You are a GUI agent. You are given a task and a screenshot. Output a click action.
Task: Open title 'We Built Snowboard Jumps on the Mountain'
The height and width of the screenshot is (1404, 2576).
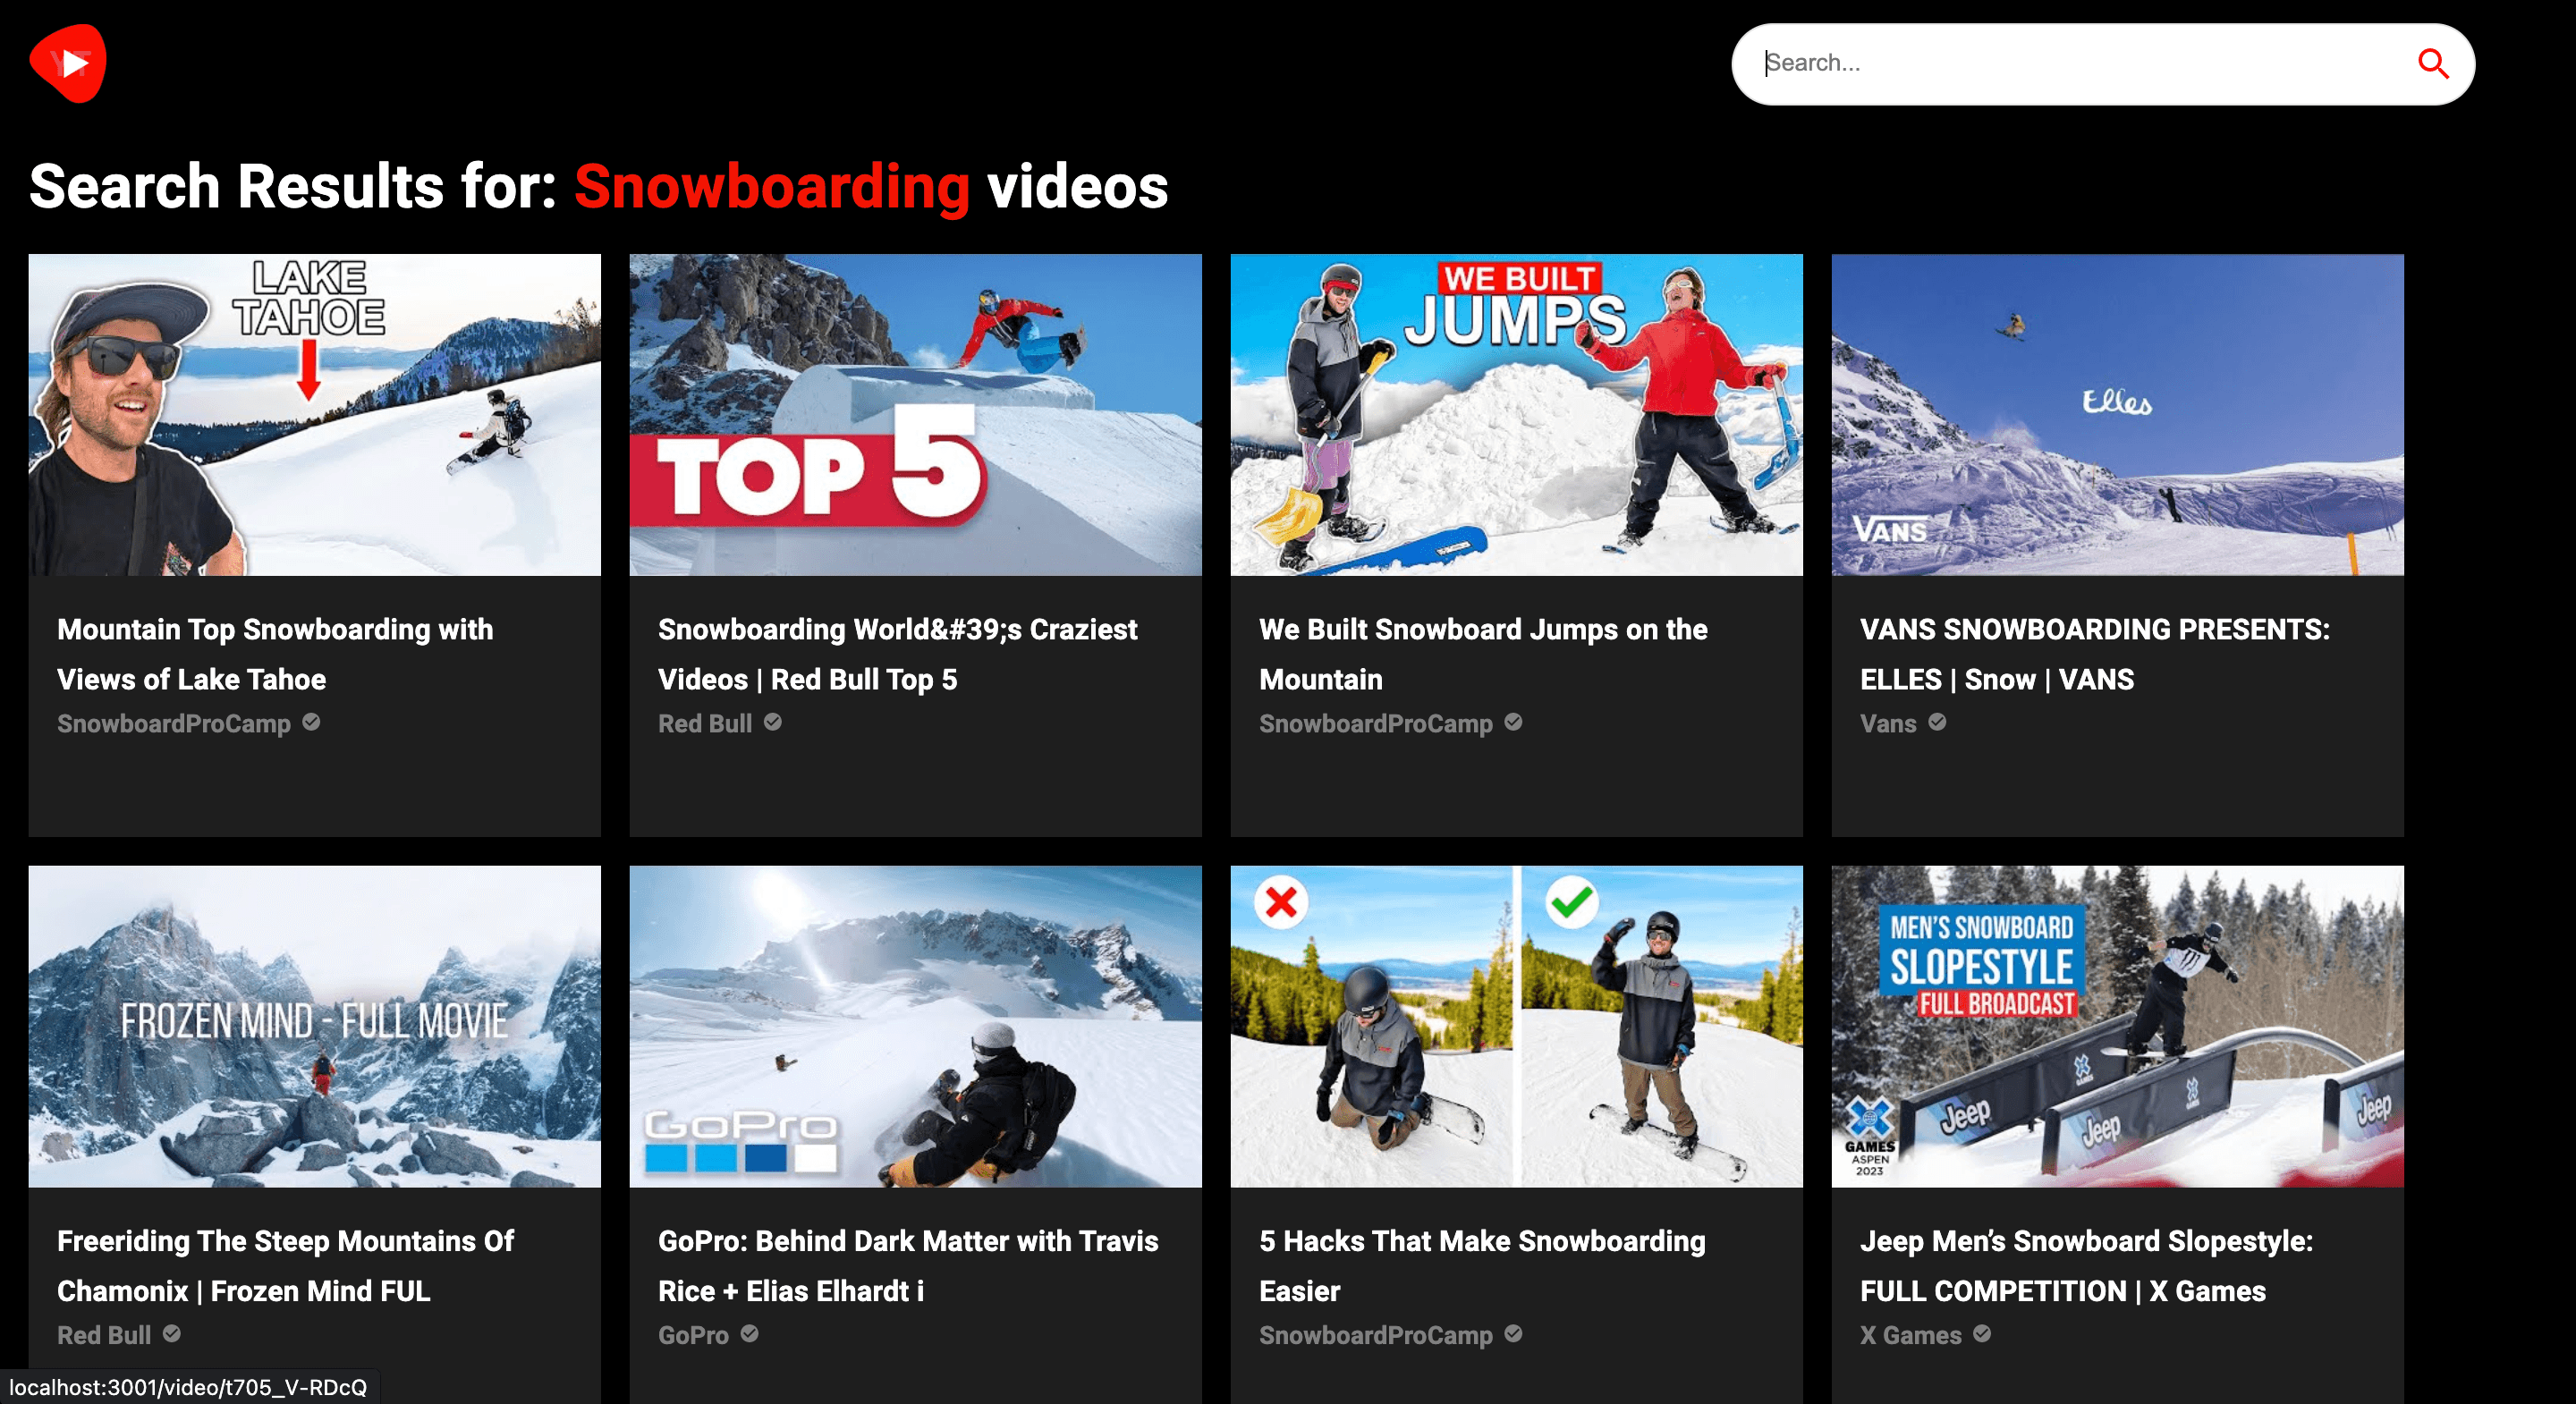[x=1483, y=654]
